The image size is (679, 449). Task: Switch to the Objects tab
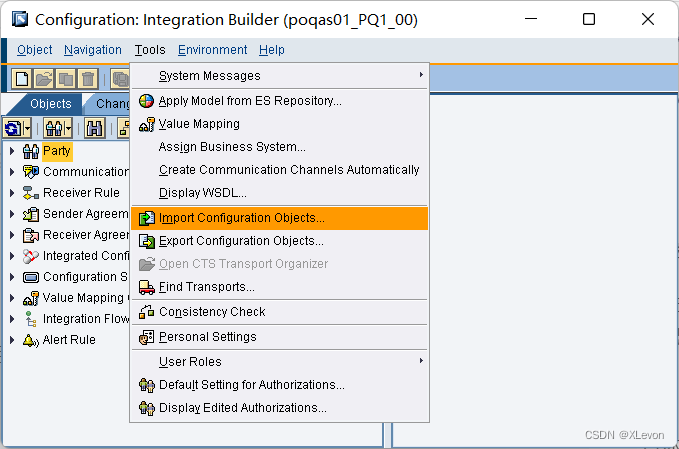(51, 104)
